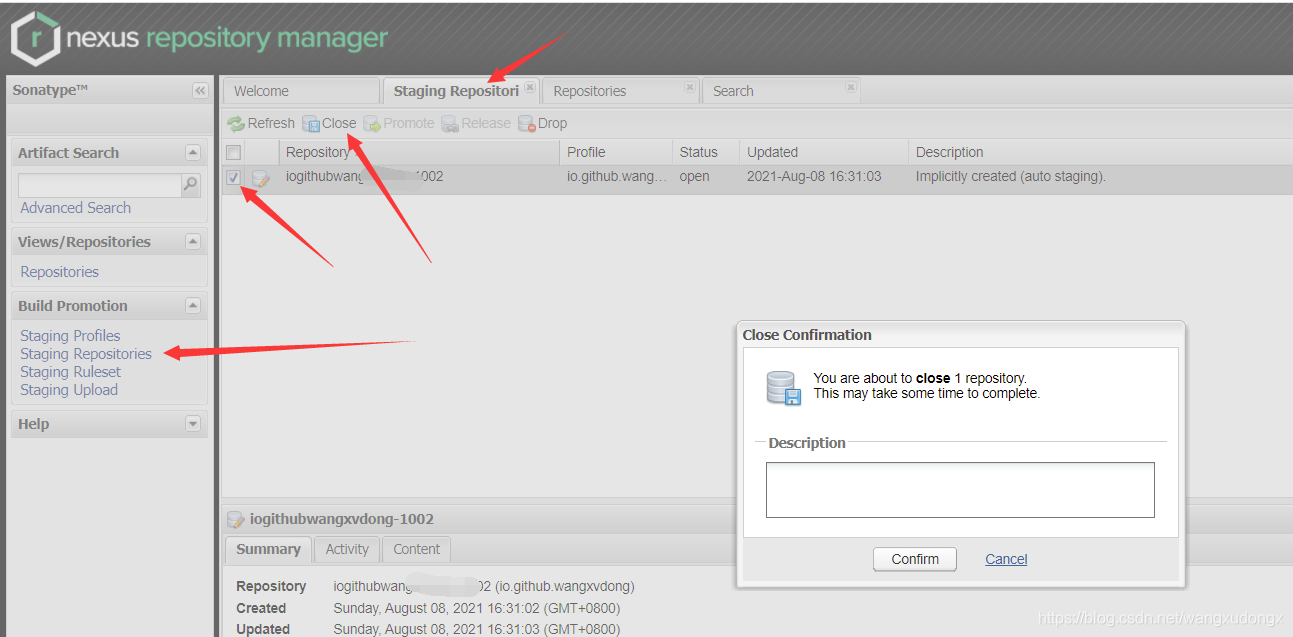Collapse the Views/Repositories panel
1293x637 pixels.
[193, 242]
